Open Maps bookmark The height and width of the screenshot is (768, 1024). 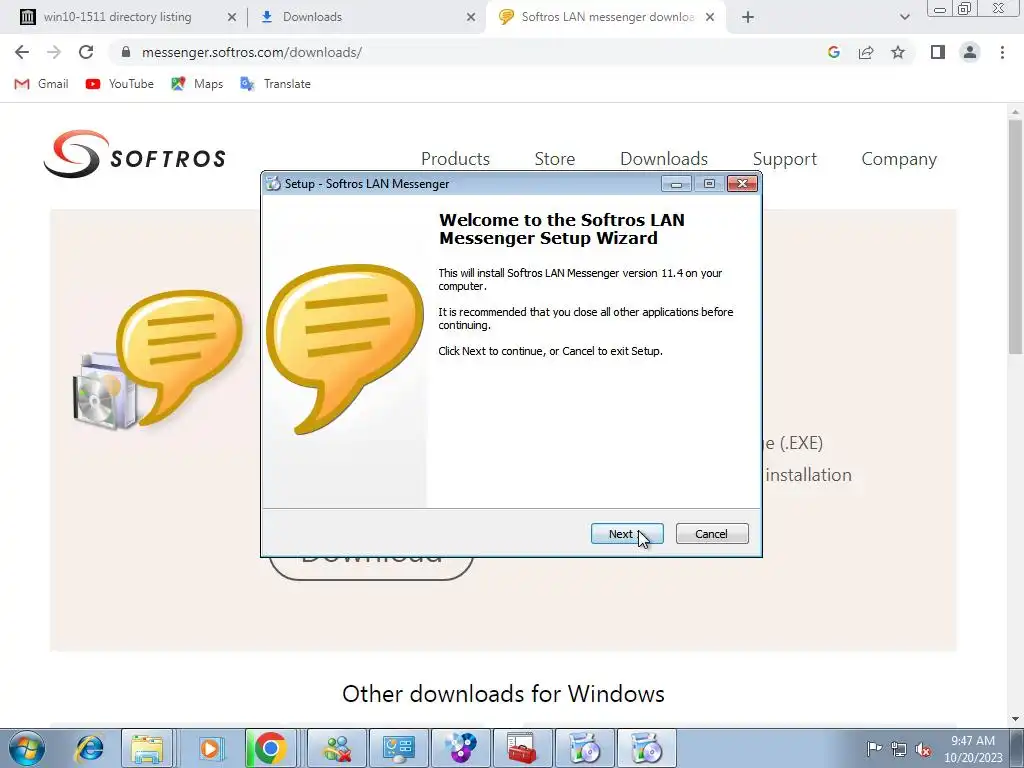click(x=197, y=84)
